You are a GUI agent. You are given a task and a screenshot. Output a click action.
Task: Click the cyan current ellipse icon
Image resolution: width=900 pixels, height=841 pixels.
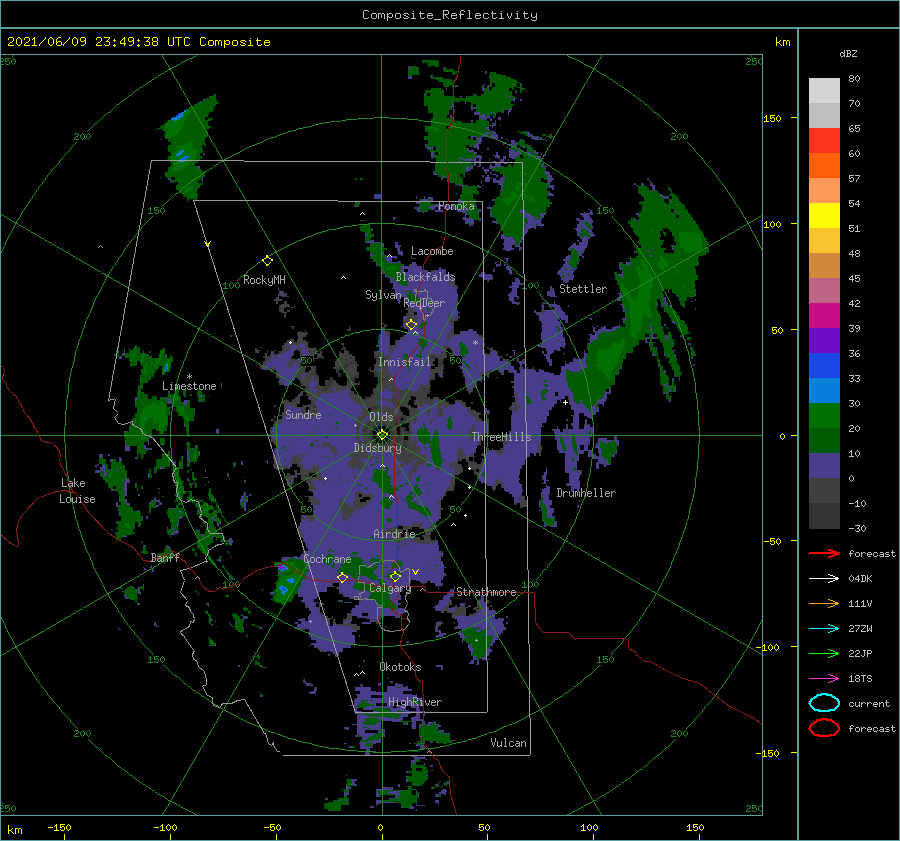point(824,703)
